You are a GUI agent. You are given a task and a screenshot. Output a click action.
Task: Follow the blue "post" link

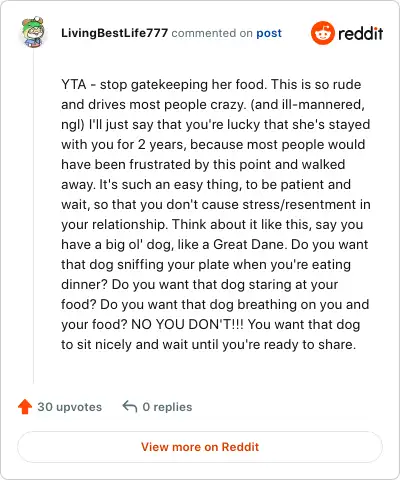(269, 33)
